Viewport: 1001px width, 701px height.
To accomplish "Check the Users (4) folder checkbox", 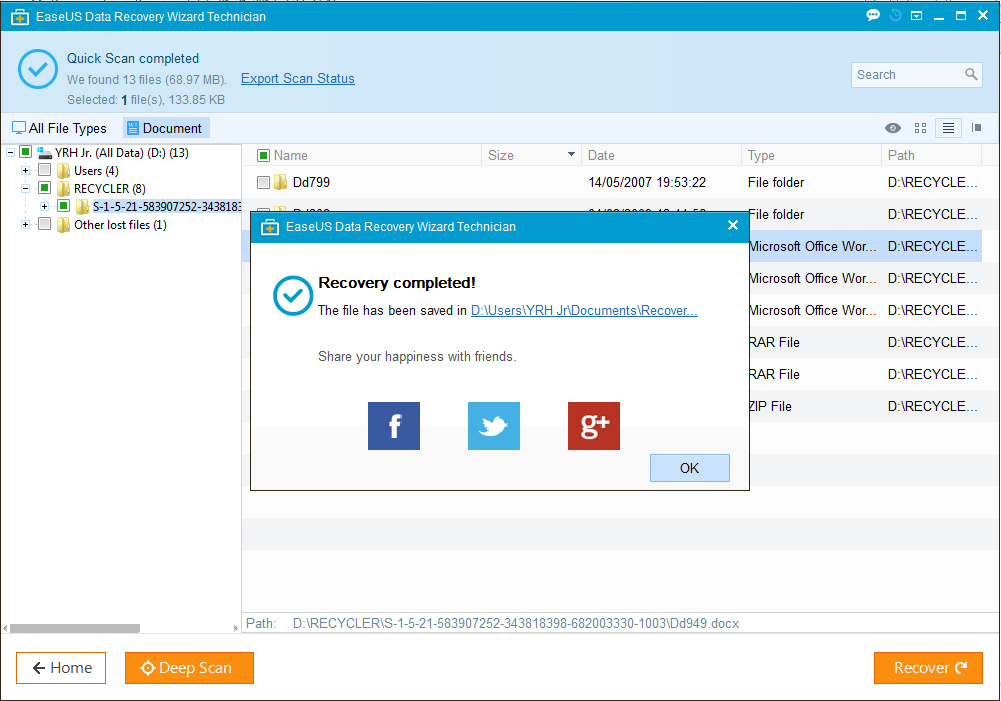I will 44,170.
